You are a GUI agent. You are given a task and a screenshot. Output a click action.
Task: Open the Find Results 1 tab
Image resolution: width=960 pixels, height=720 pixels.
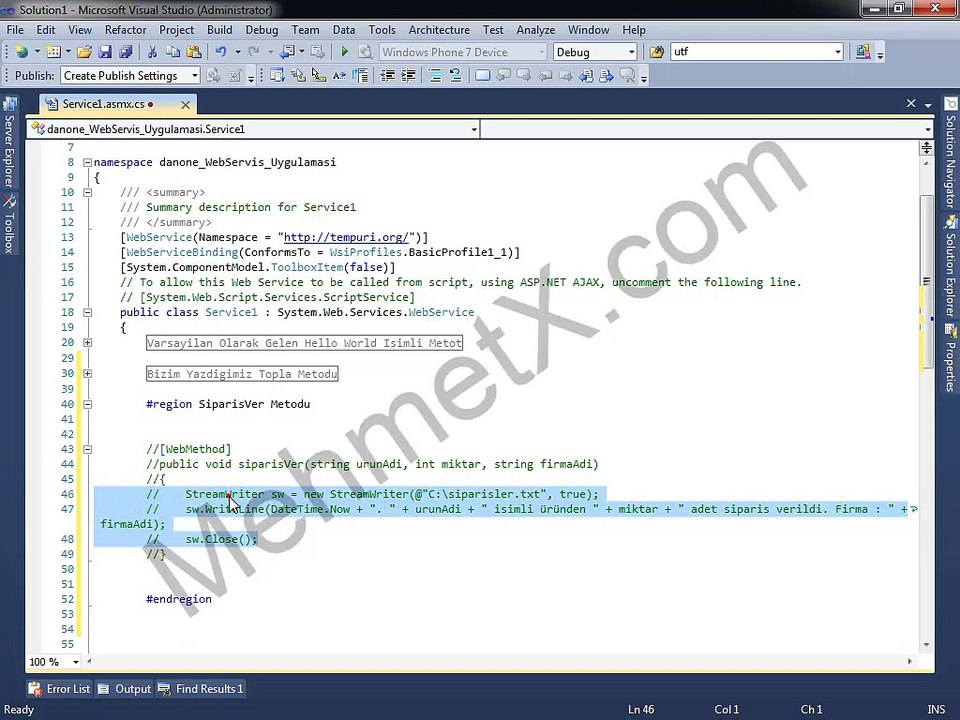pyautogui.click(x=201, y=689)
